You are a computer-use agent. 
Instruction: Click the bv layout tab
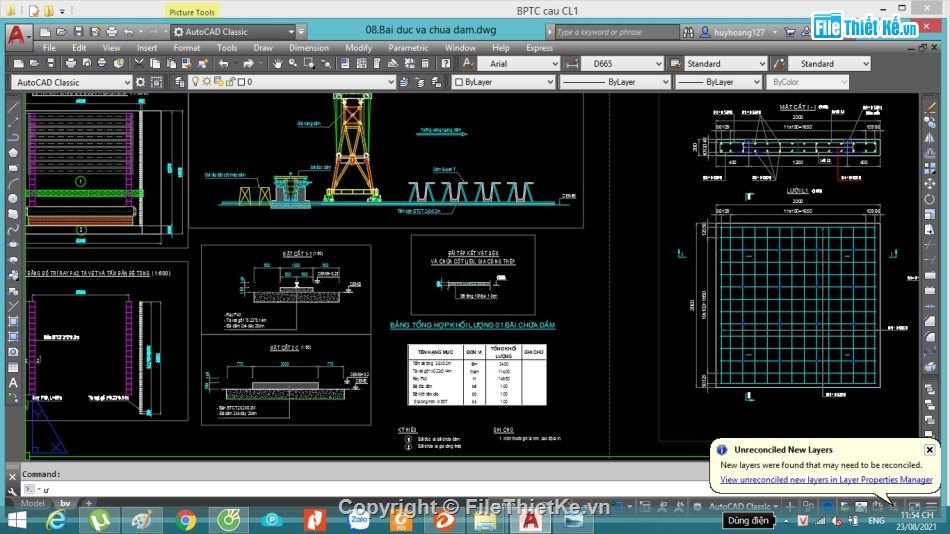[65, 503]
